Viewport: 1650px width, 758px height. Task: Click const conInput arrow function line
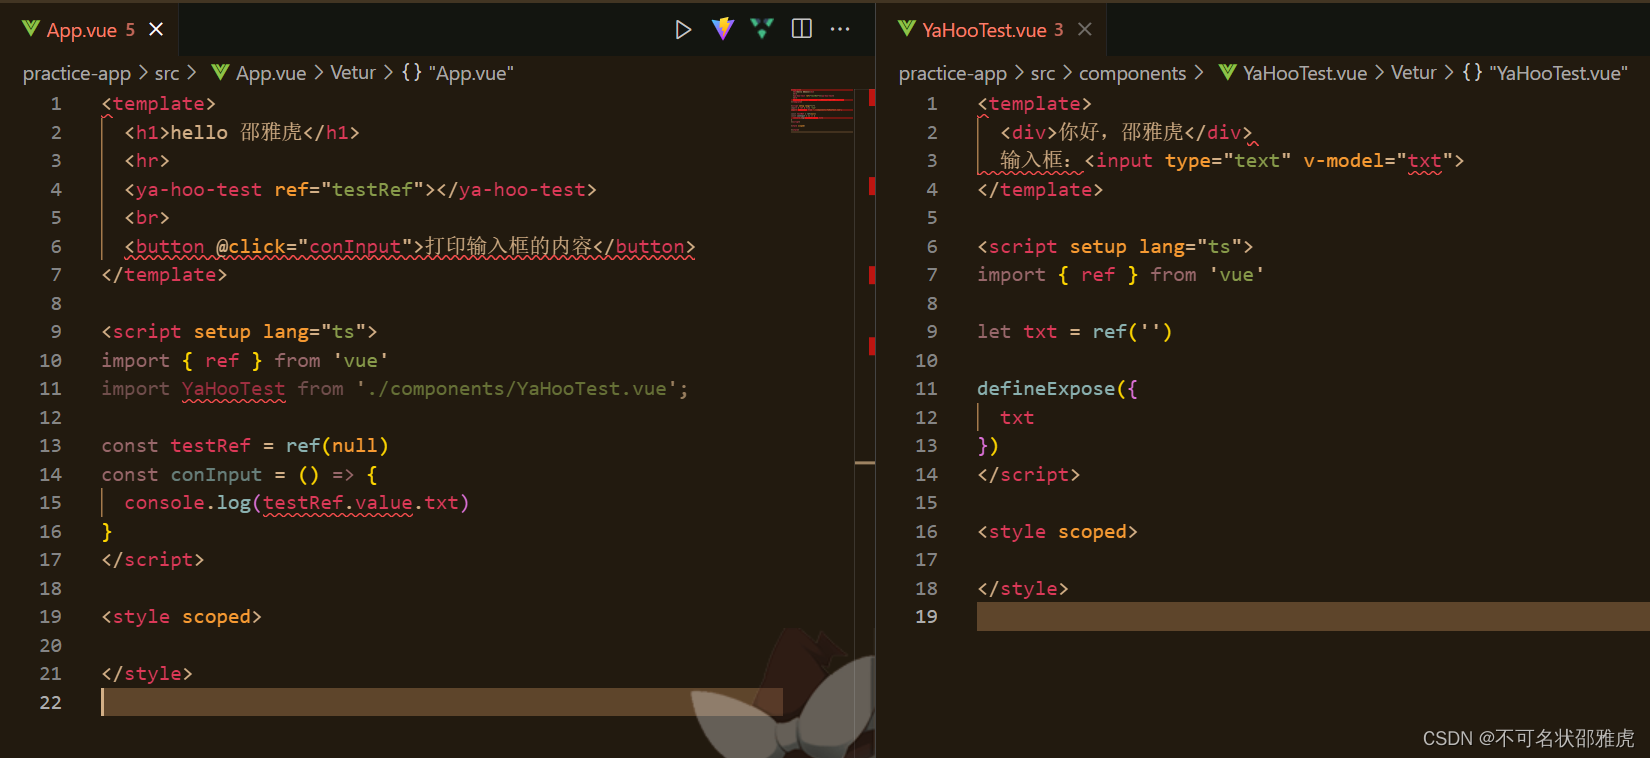tap(240, 474)
